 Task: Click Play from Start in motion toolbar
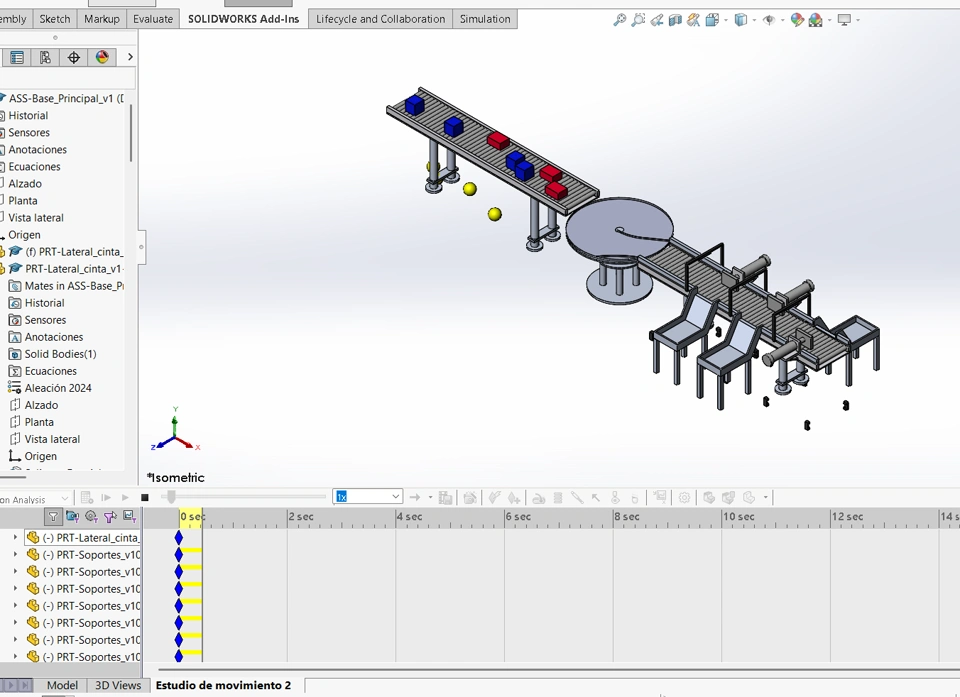(106, 498)
